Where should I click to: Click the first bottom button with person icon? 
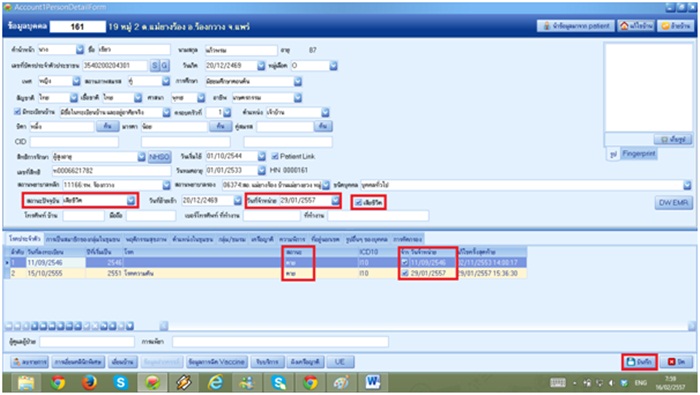click(29, 362)
